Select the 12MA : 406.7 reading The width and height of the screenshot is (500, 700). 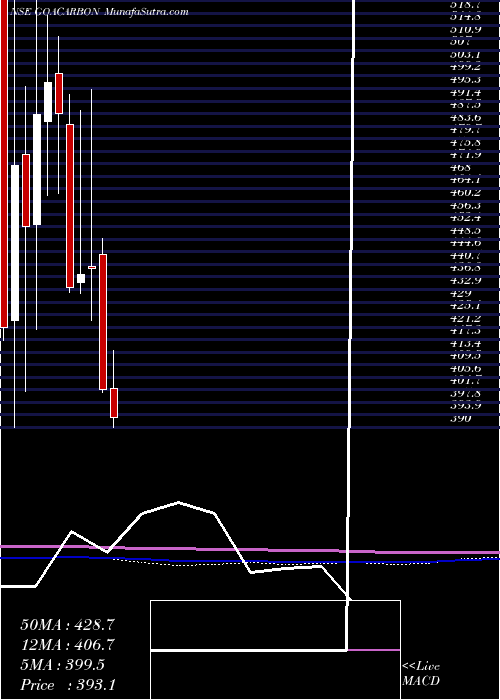click(67, 645)
